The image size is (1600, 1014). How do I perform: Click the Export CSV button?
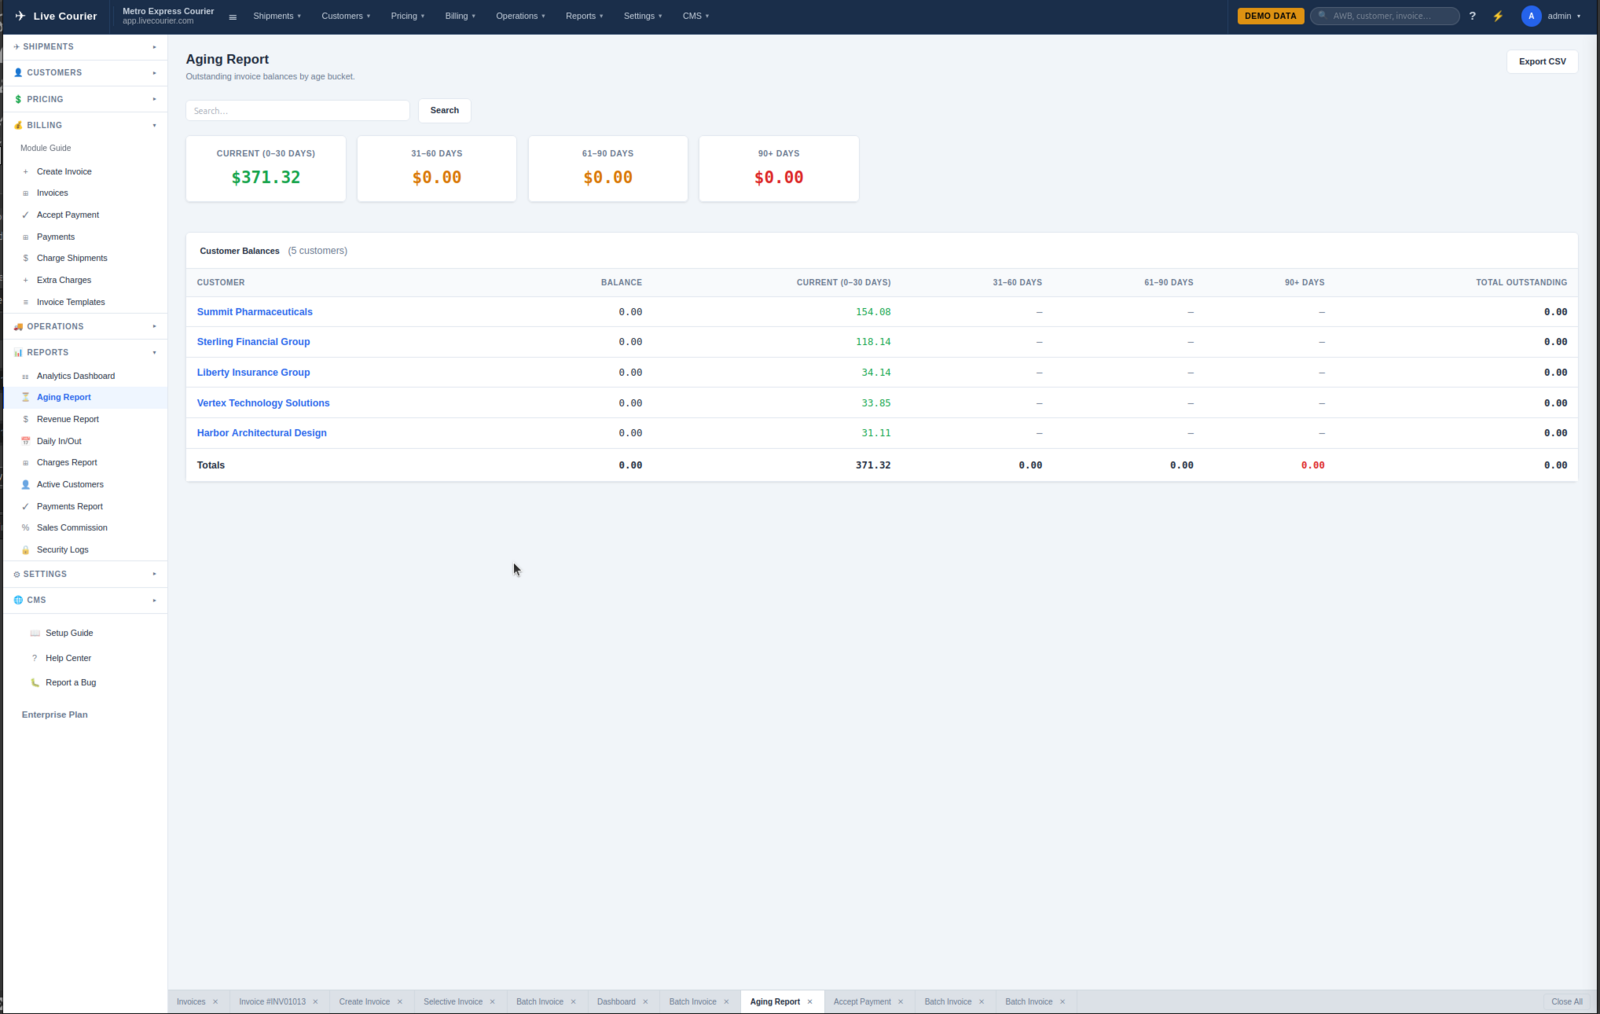1542,62
